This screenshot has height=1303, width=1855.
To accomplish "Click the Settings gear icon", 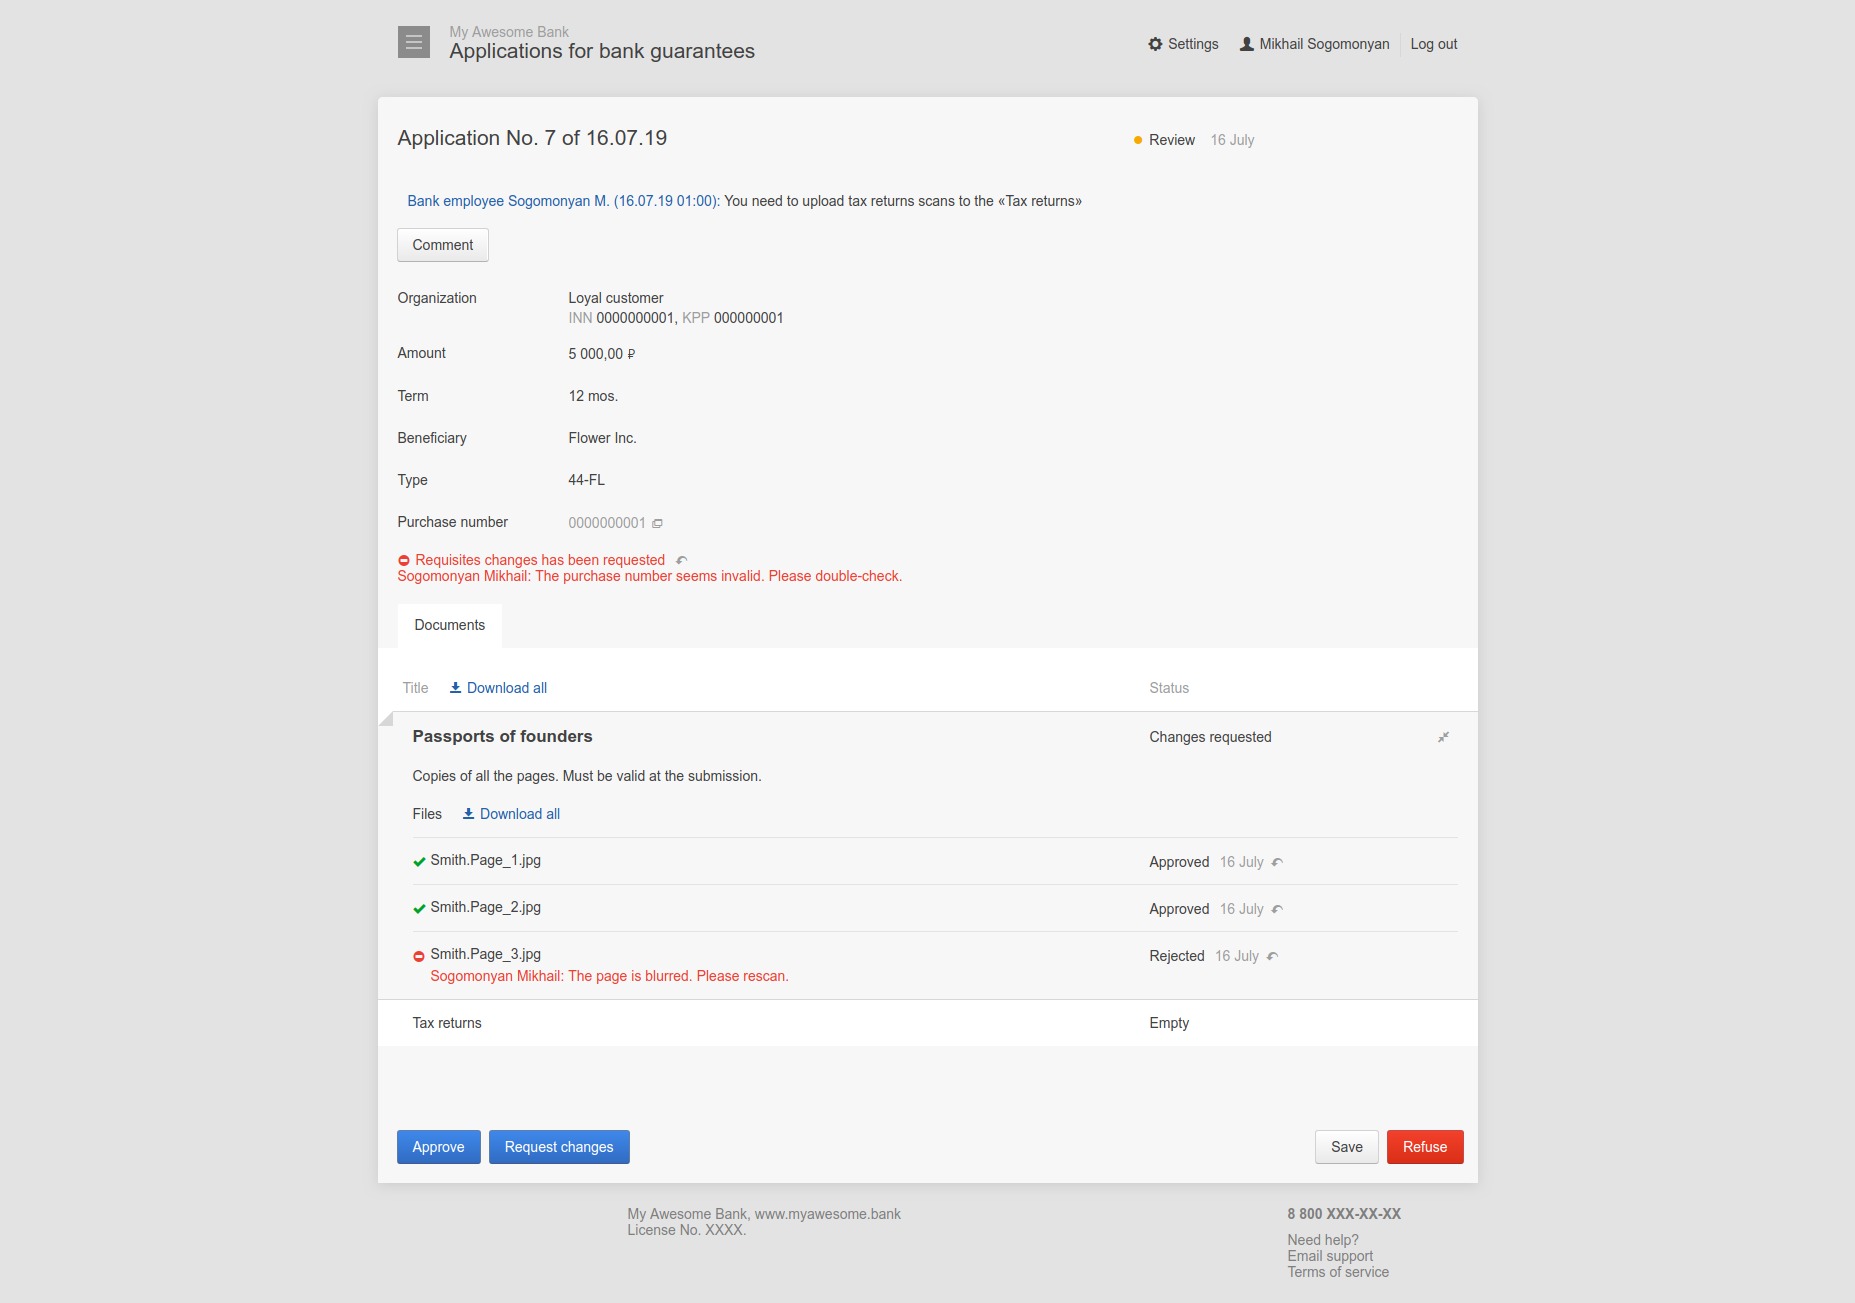I will coord(1155,44).
